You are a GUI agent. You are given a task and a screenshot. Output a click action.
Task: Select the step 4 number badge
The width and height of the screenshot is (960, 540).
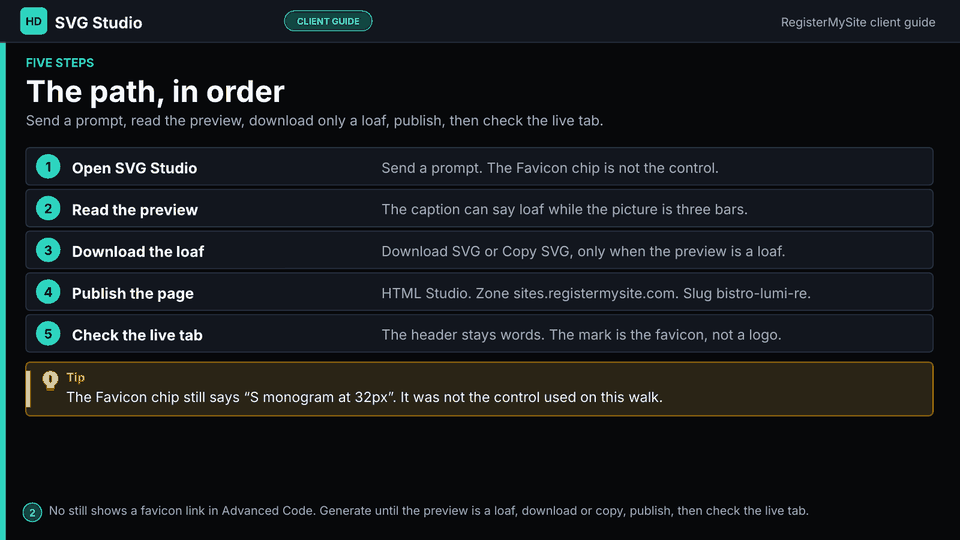(x=48, y=292)
